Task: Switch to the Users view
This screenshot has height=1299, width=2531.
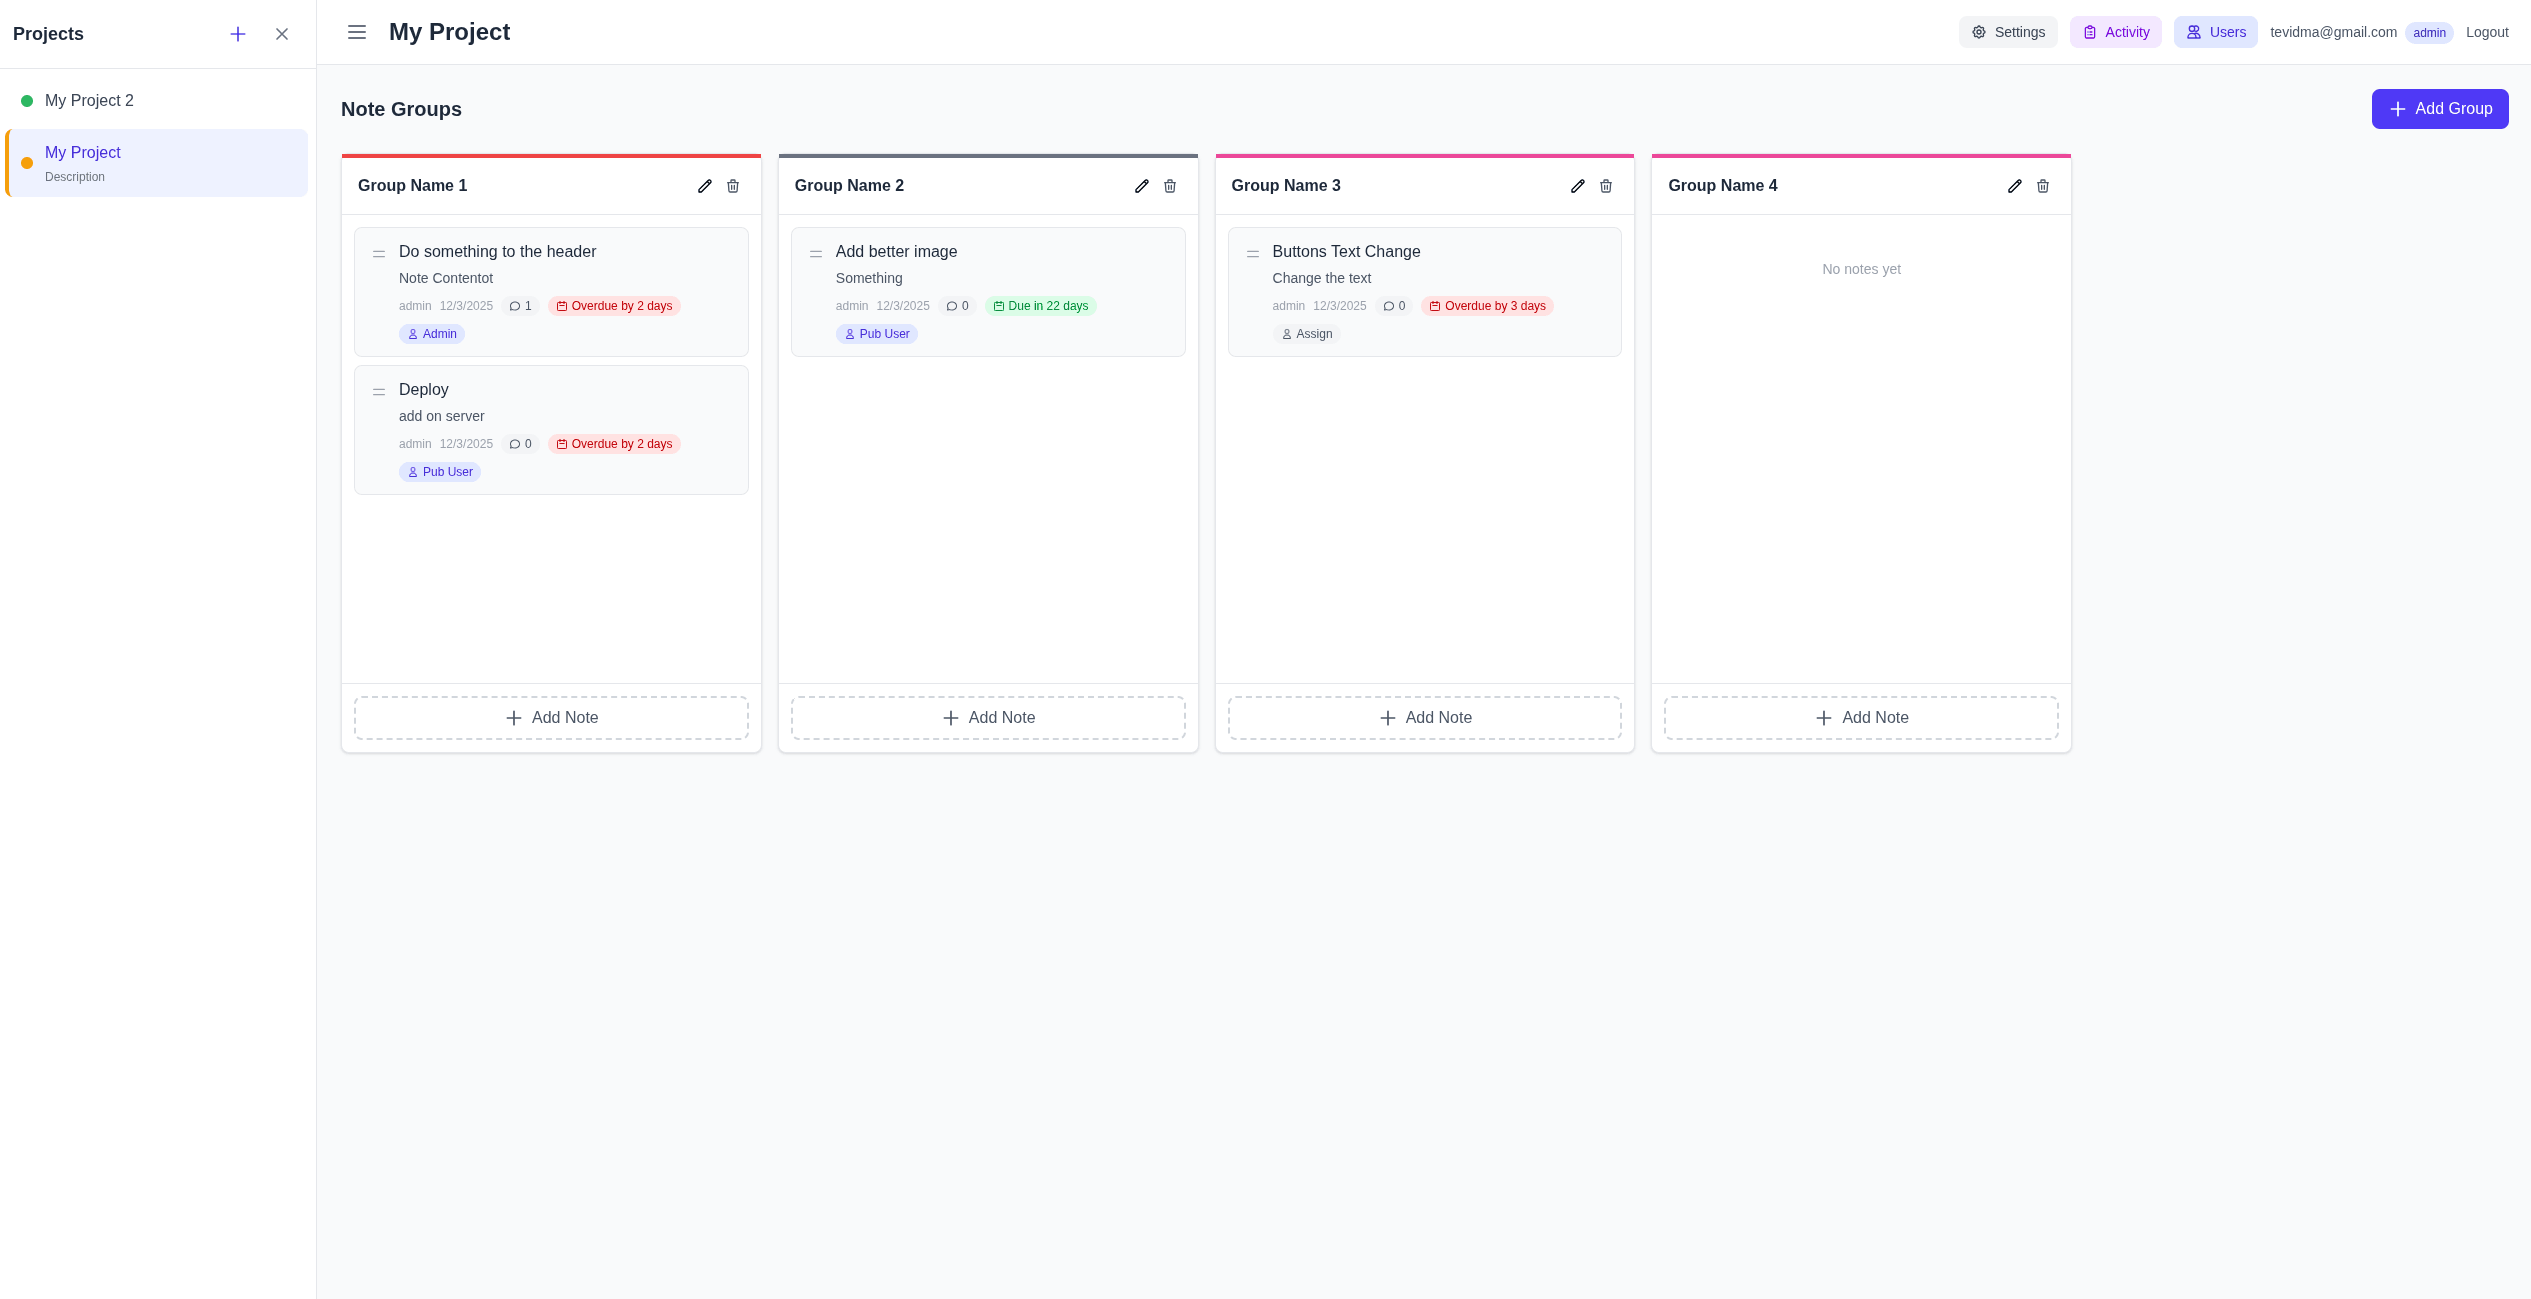Action: tap(2215, 31)
